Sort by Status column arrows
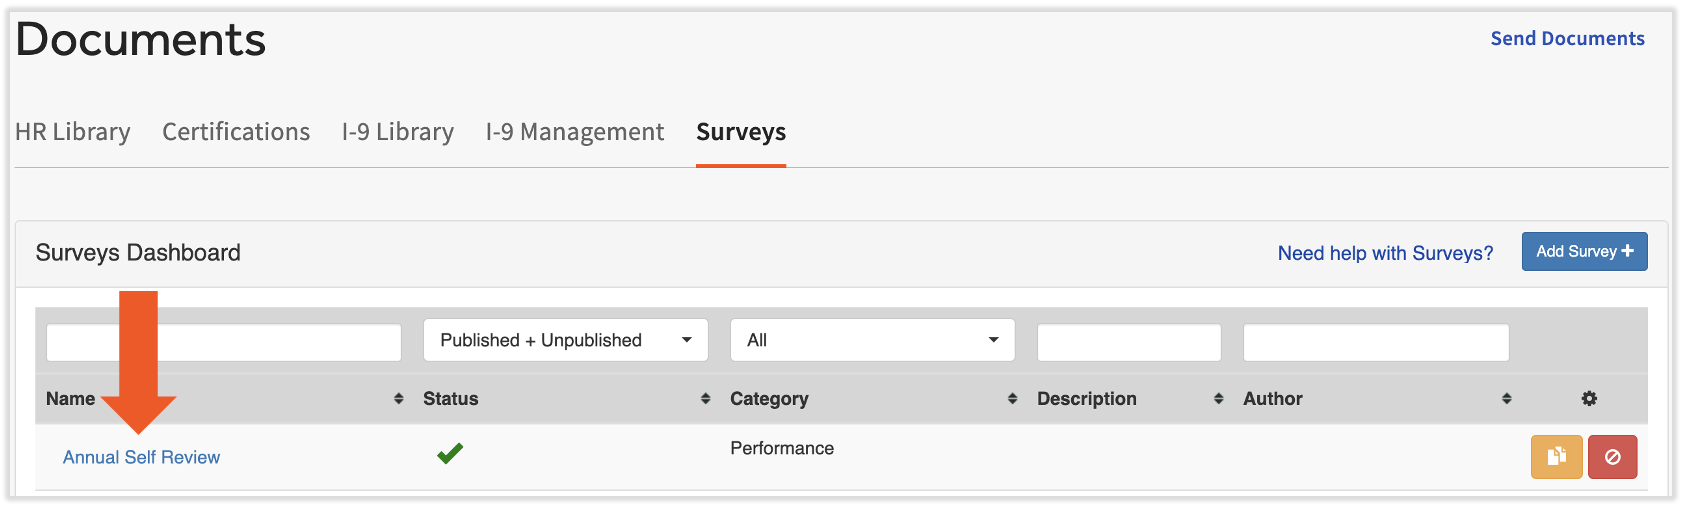Screen dimensions: 1682x508 (x=705, y=399)
